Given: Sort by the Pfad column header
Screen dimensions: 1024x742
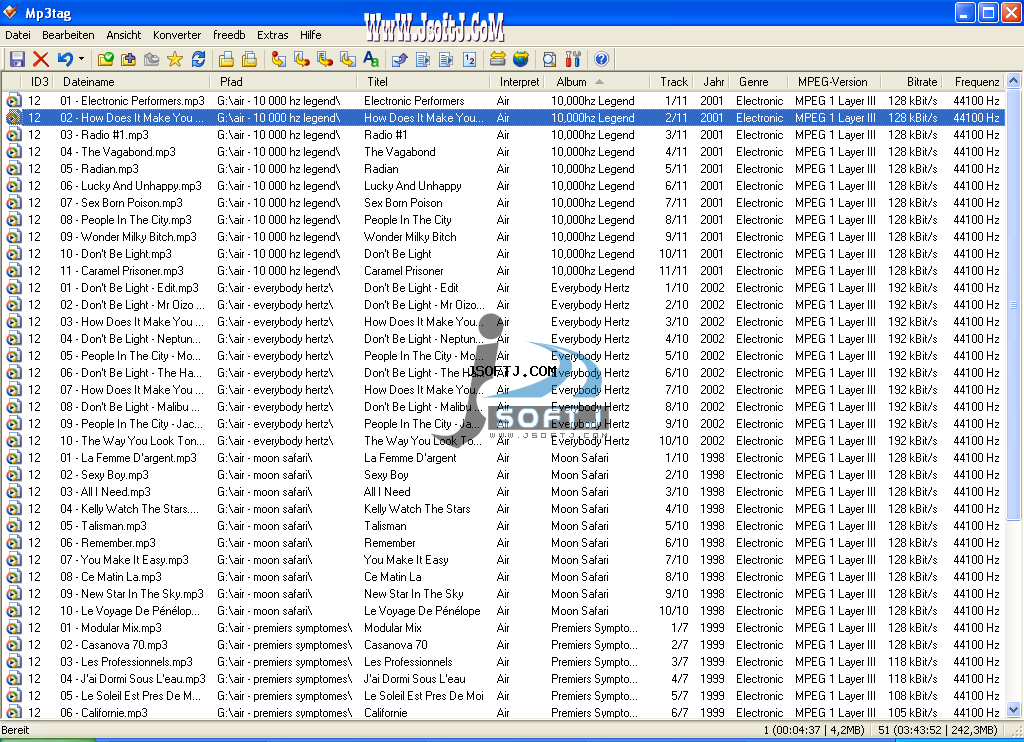Looking at the screenshot, I should pos(284,82).
